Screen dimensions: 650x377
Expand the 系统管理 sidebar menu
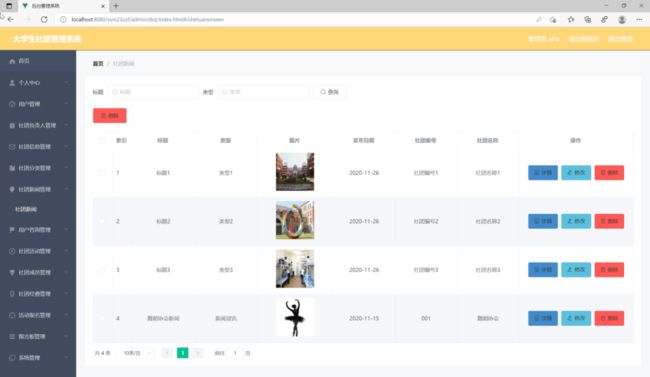(38, 358)
